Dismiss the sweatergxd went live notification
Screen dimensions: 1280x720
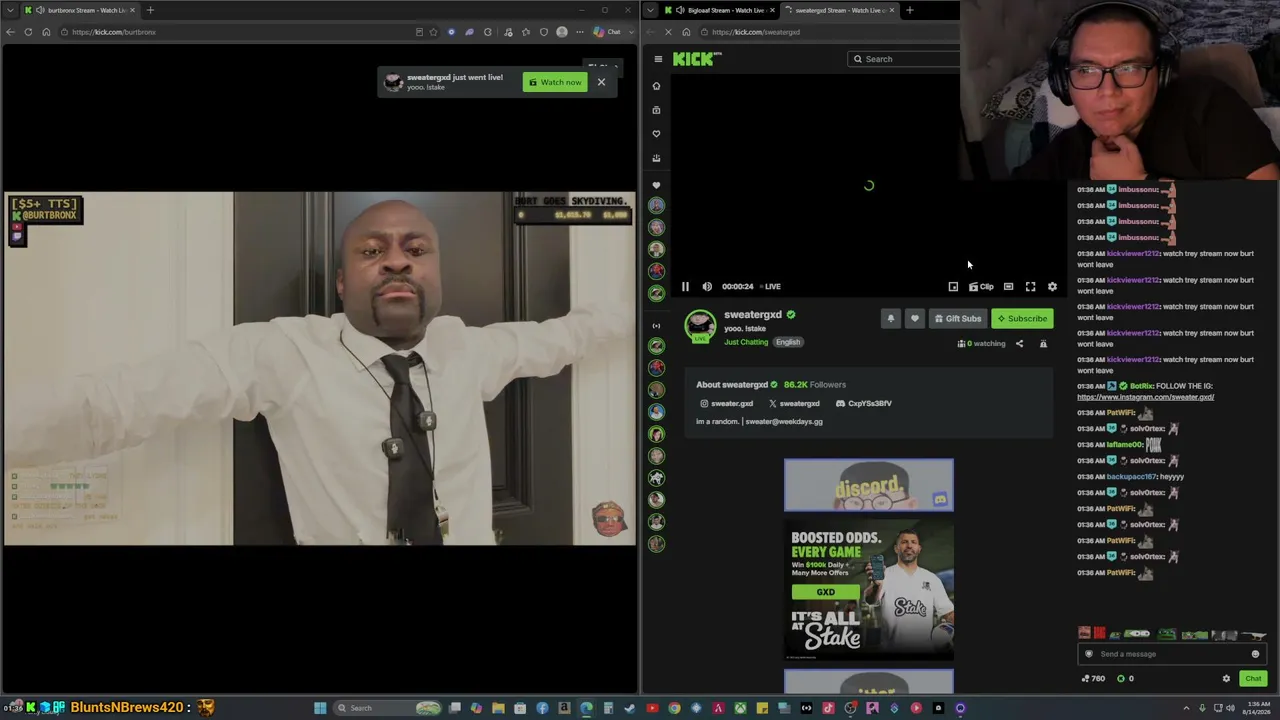click(x=601, y=82)
